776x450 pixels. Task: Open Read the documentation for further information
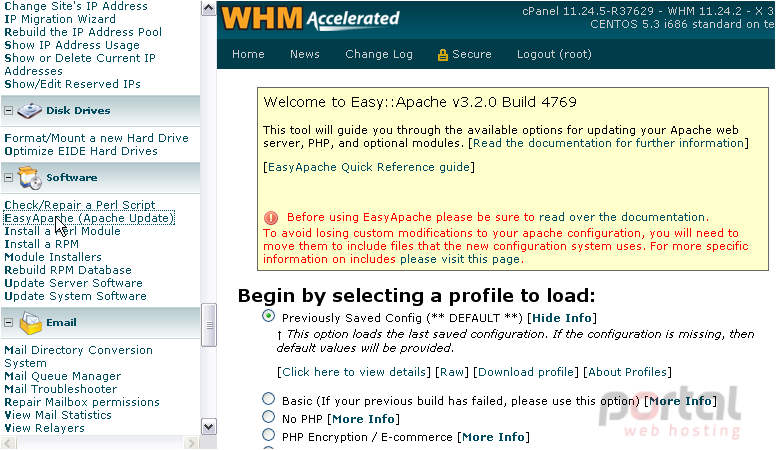coord(608,143)
